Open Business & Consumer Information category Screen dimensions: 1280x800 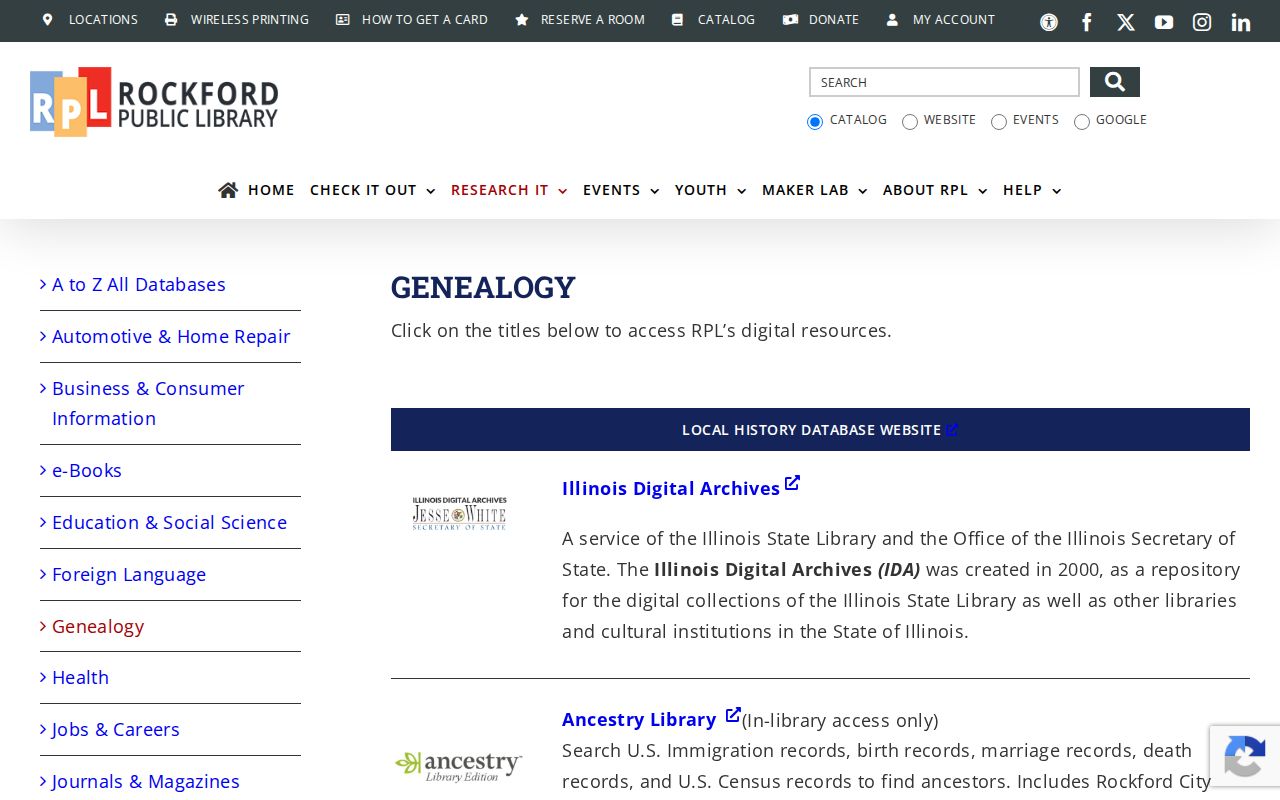(x=148, y=403)
